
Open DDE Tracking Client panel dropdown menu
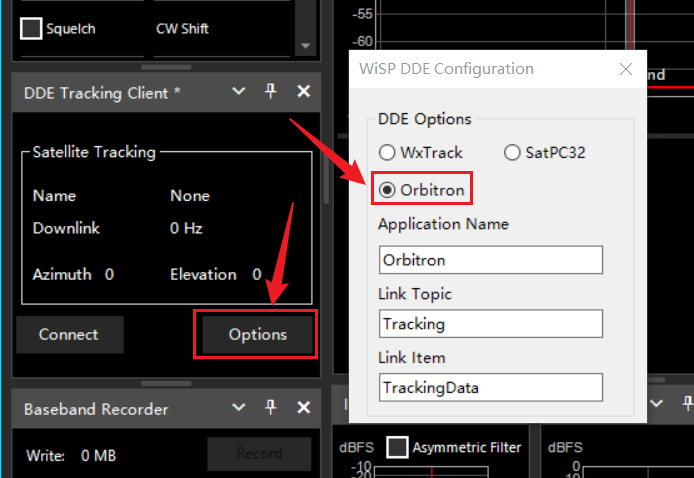pos(238,91)
